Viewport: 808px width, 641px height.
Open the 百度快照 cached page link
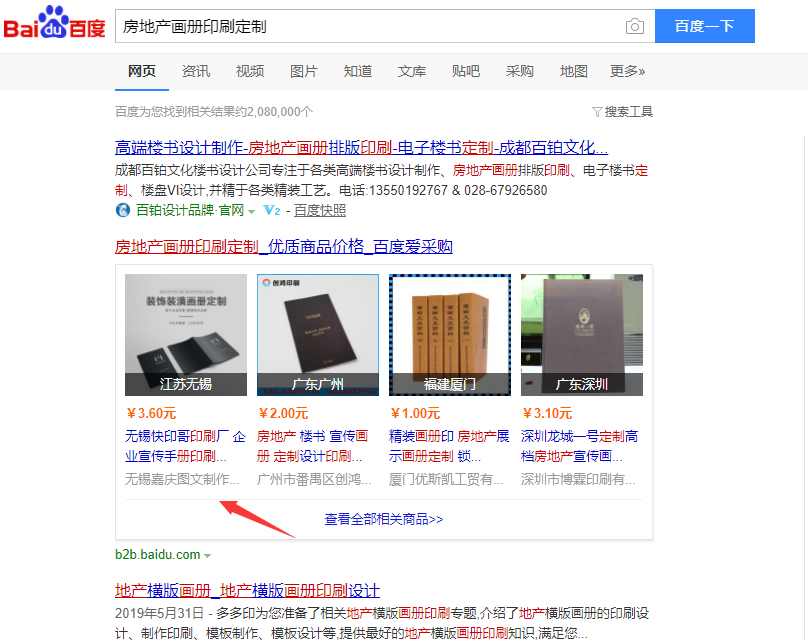coord(319,210)
